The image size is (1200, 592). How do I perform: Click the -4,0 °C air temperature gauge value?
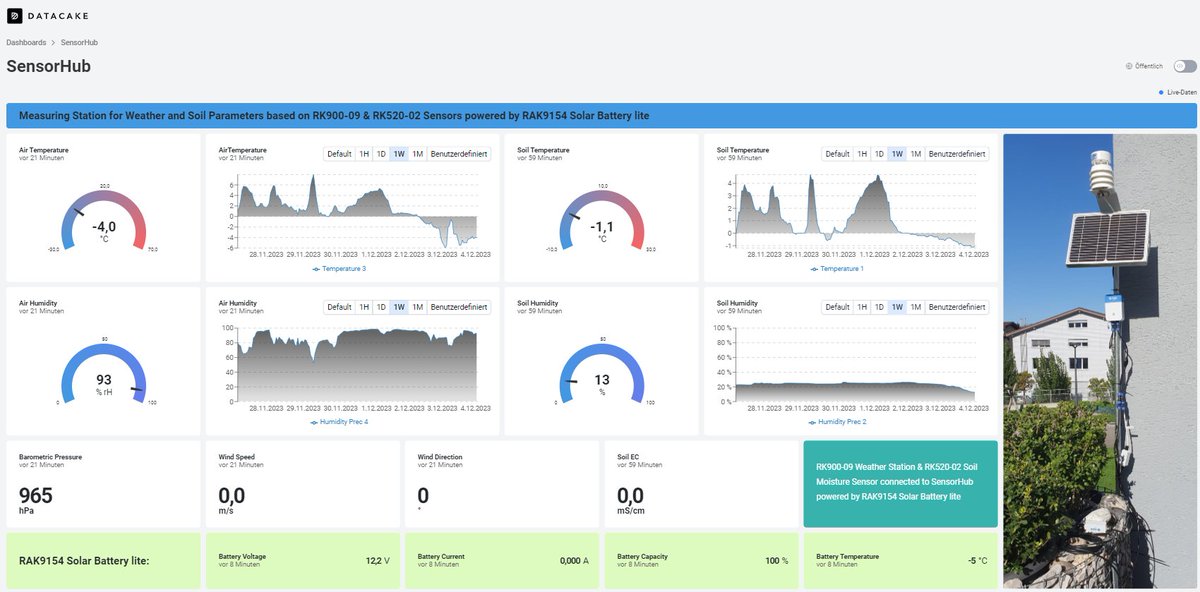(x=104, y=231)
